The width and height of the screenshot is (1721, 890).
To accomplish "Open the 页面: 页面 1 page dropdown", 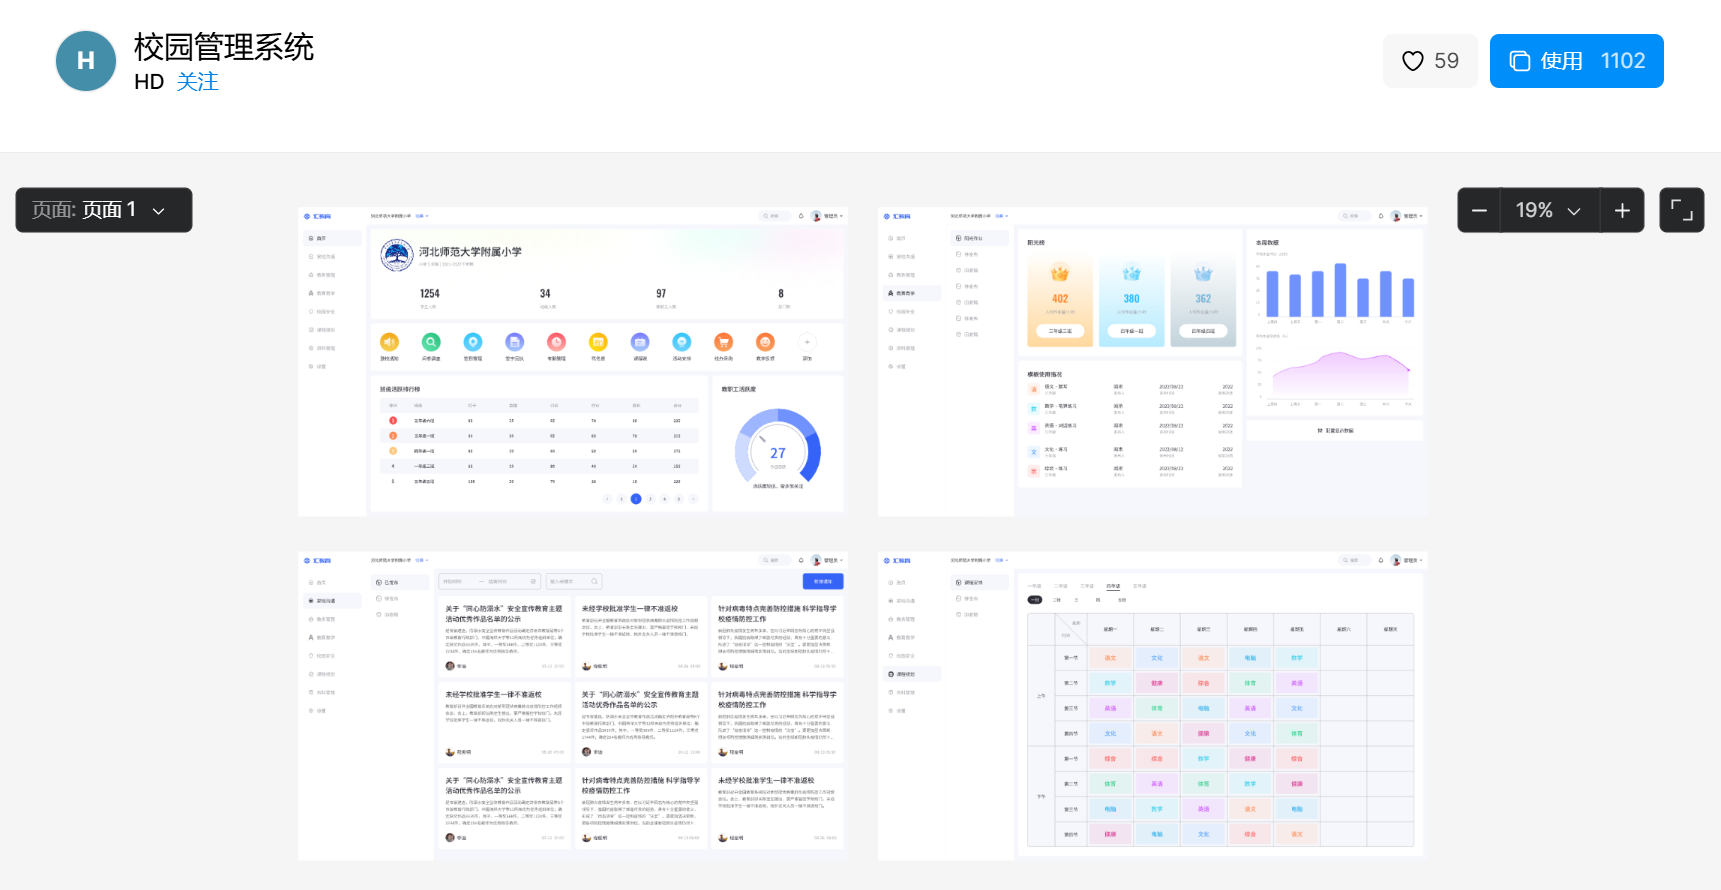I will (104, 210).
